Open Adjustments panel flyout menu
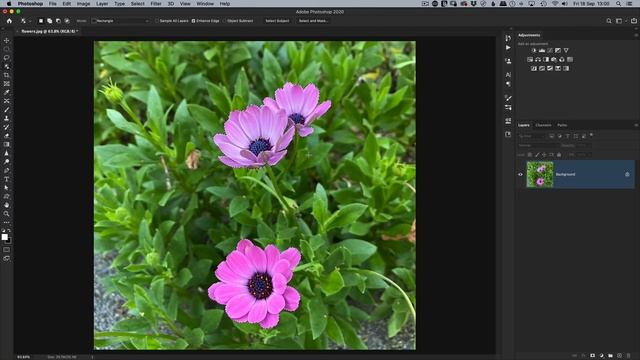 click(636, 35)
